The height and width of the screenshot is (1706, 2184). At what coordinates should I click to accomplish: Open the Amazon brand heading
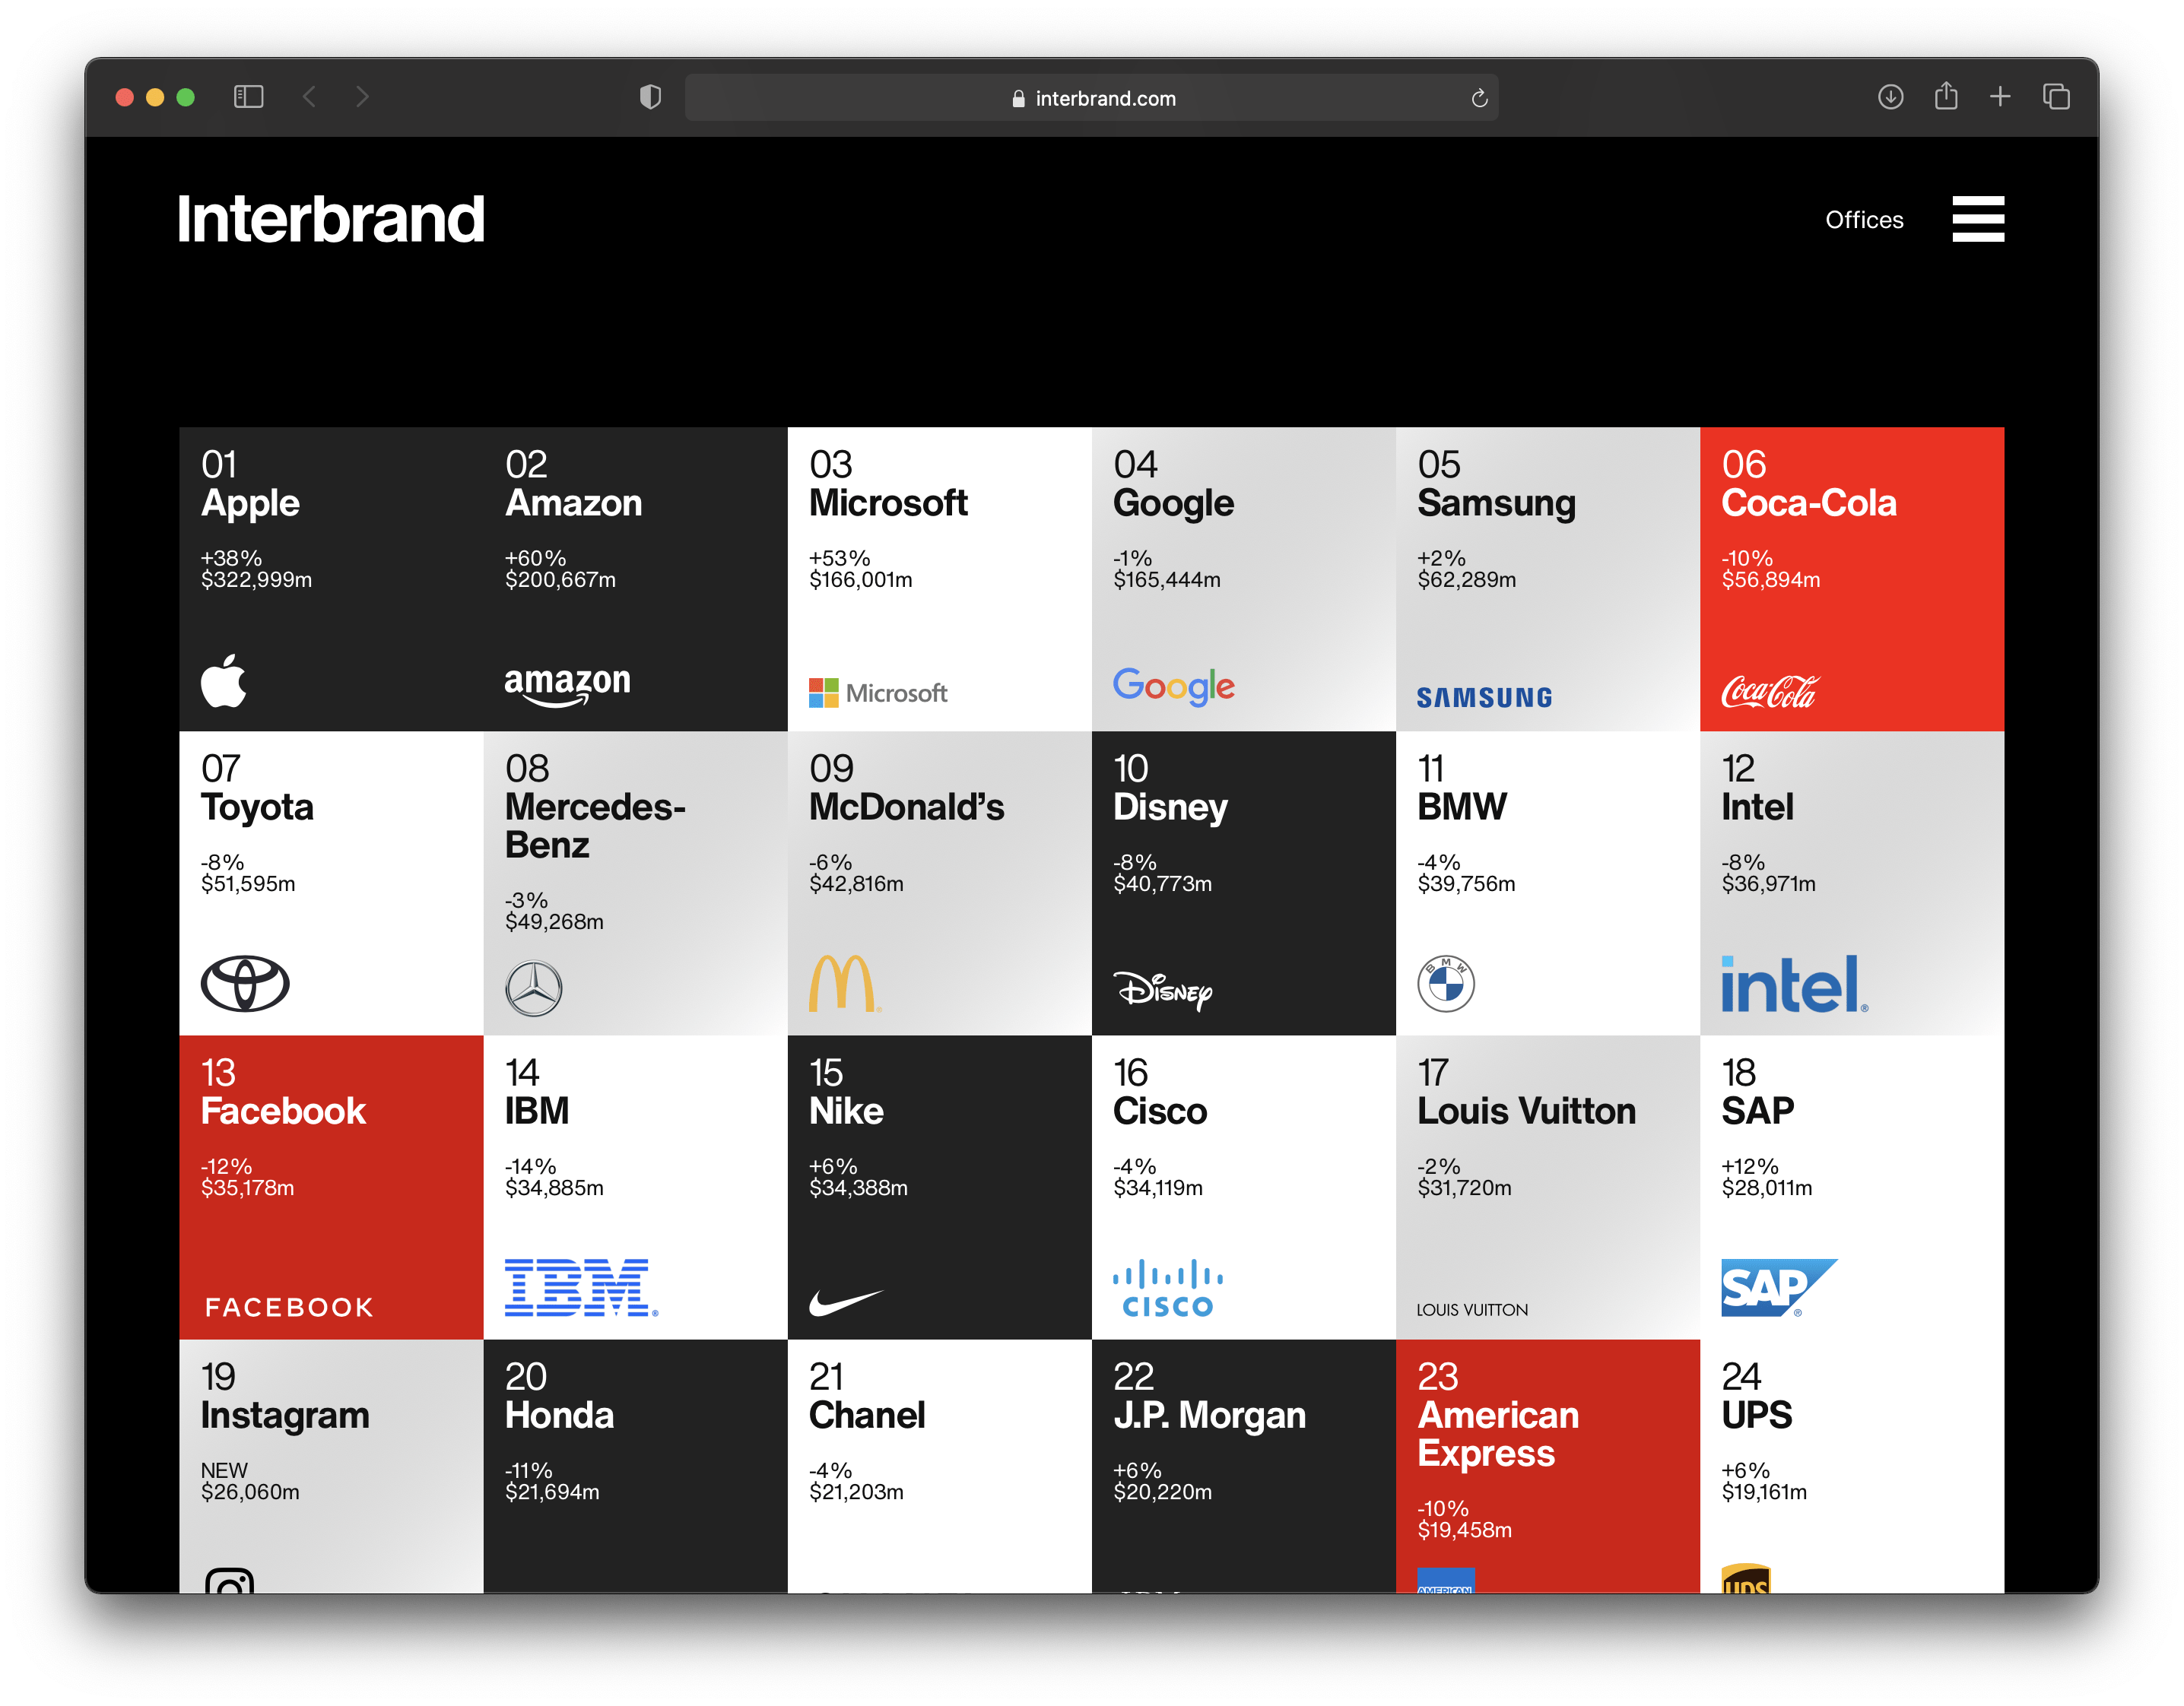[573, 503]
